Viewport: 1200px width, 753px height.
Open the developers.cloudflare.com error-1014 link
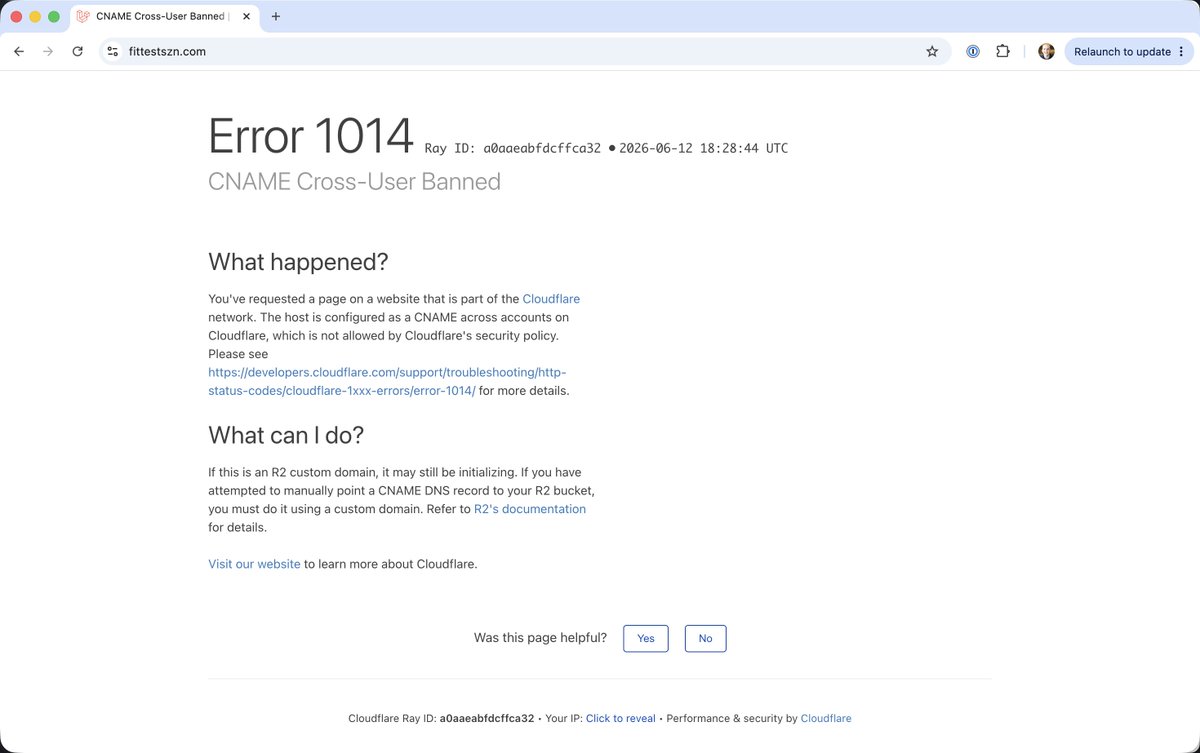388,381
